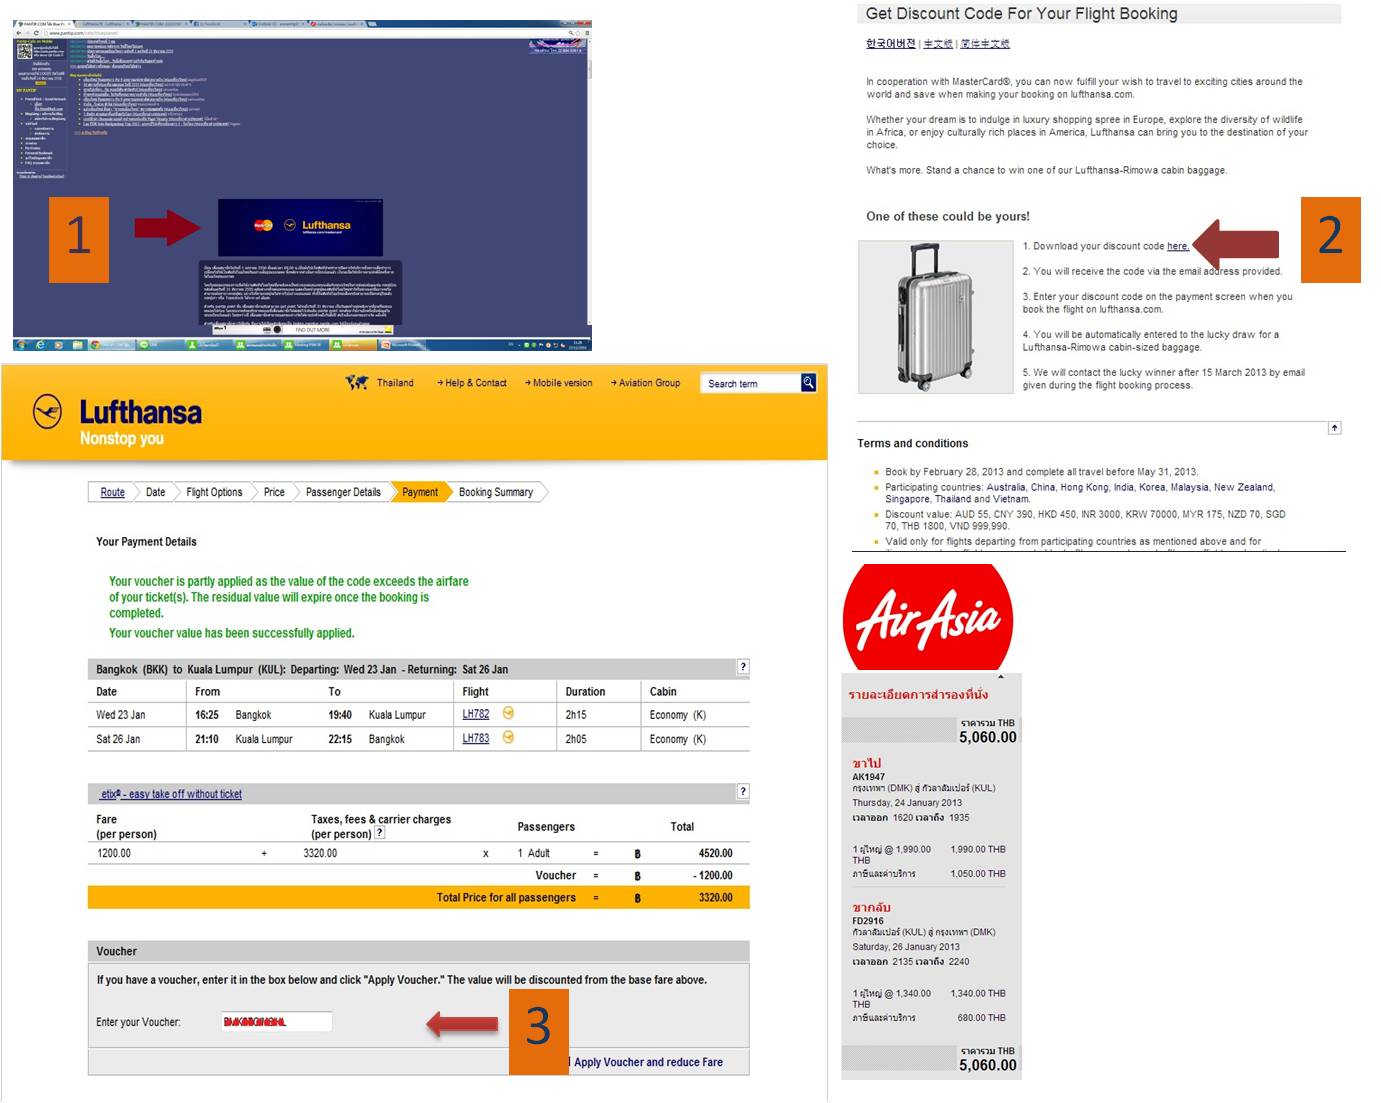1381x1103 pixels.
Task: Open the etix easy take off without ticket link
Action: [170, 794]
